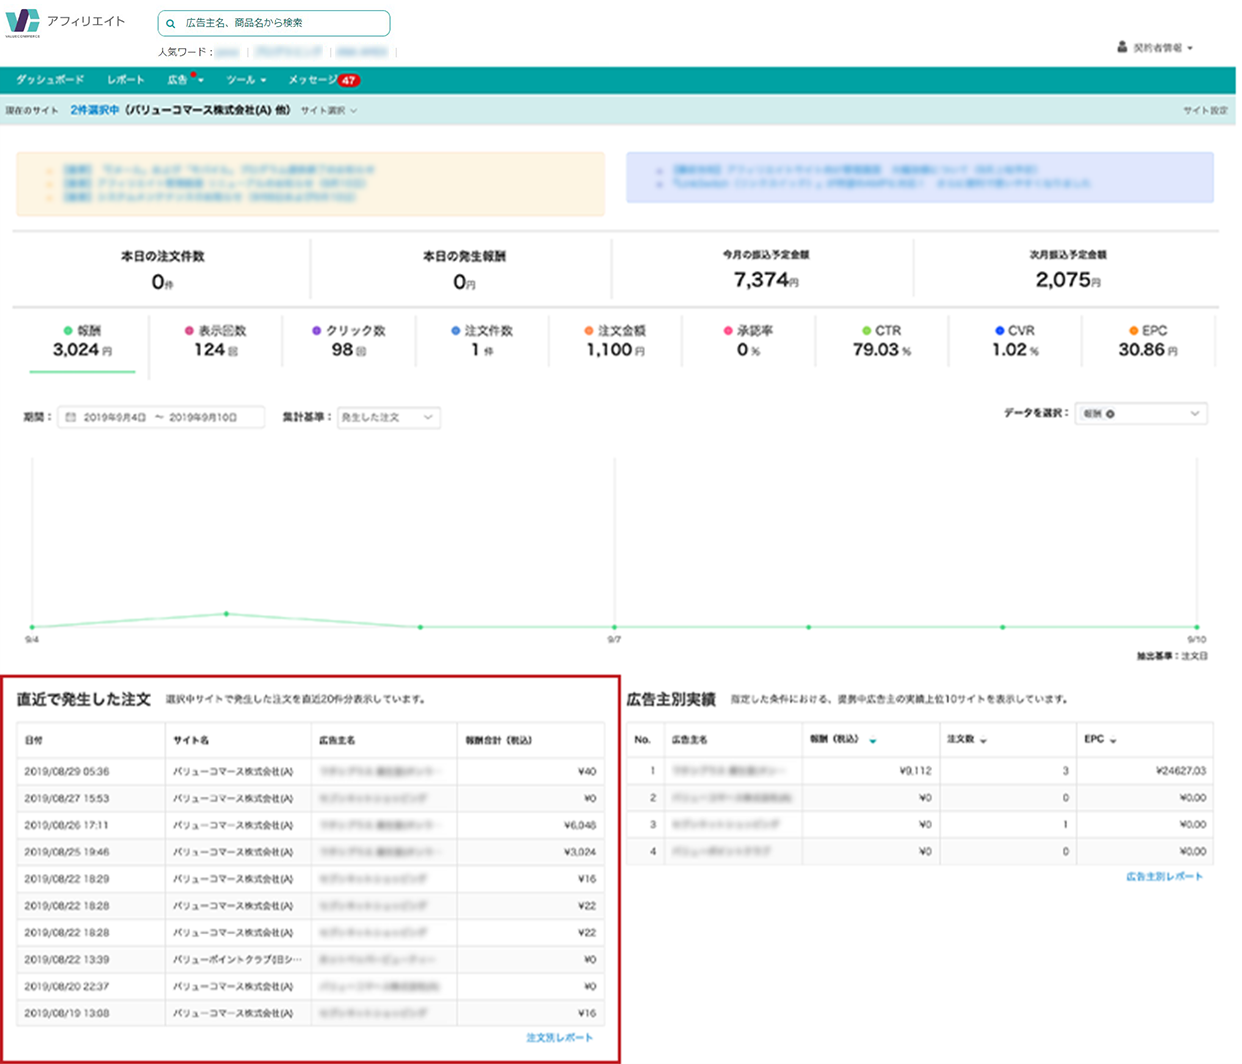Select the CTR metric tab
The width and height of the screenshot is (1242, 1064).
tap(881, 341)
